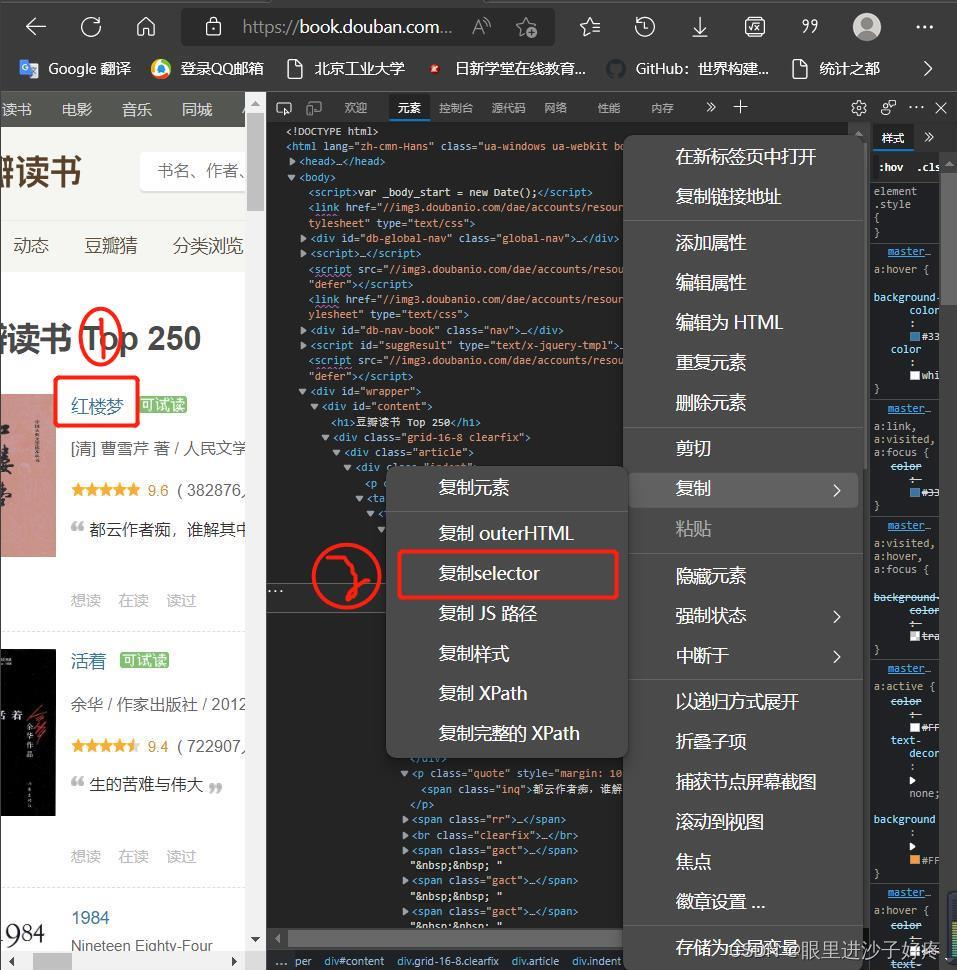Open 统计之都 bookmark
The width and height of the screenshot is (957, 970).
(x=836, y=69)
